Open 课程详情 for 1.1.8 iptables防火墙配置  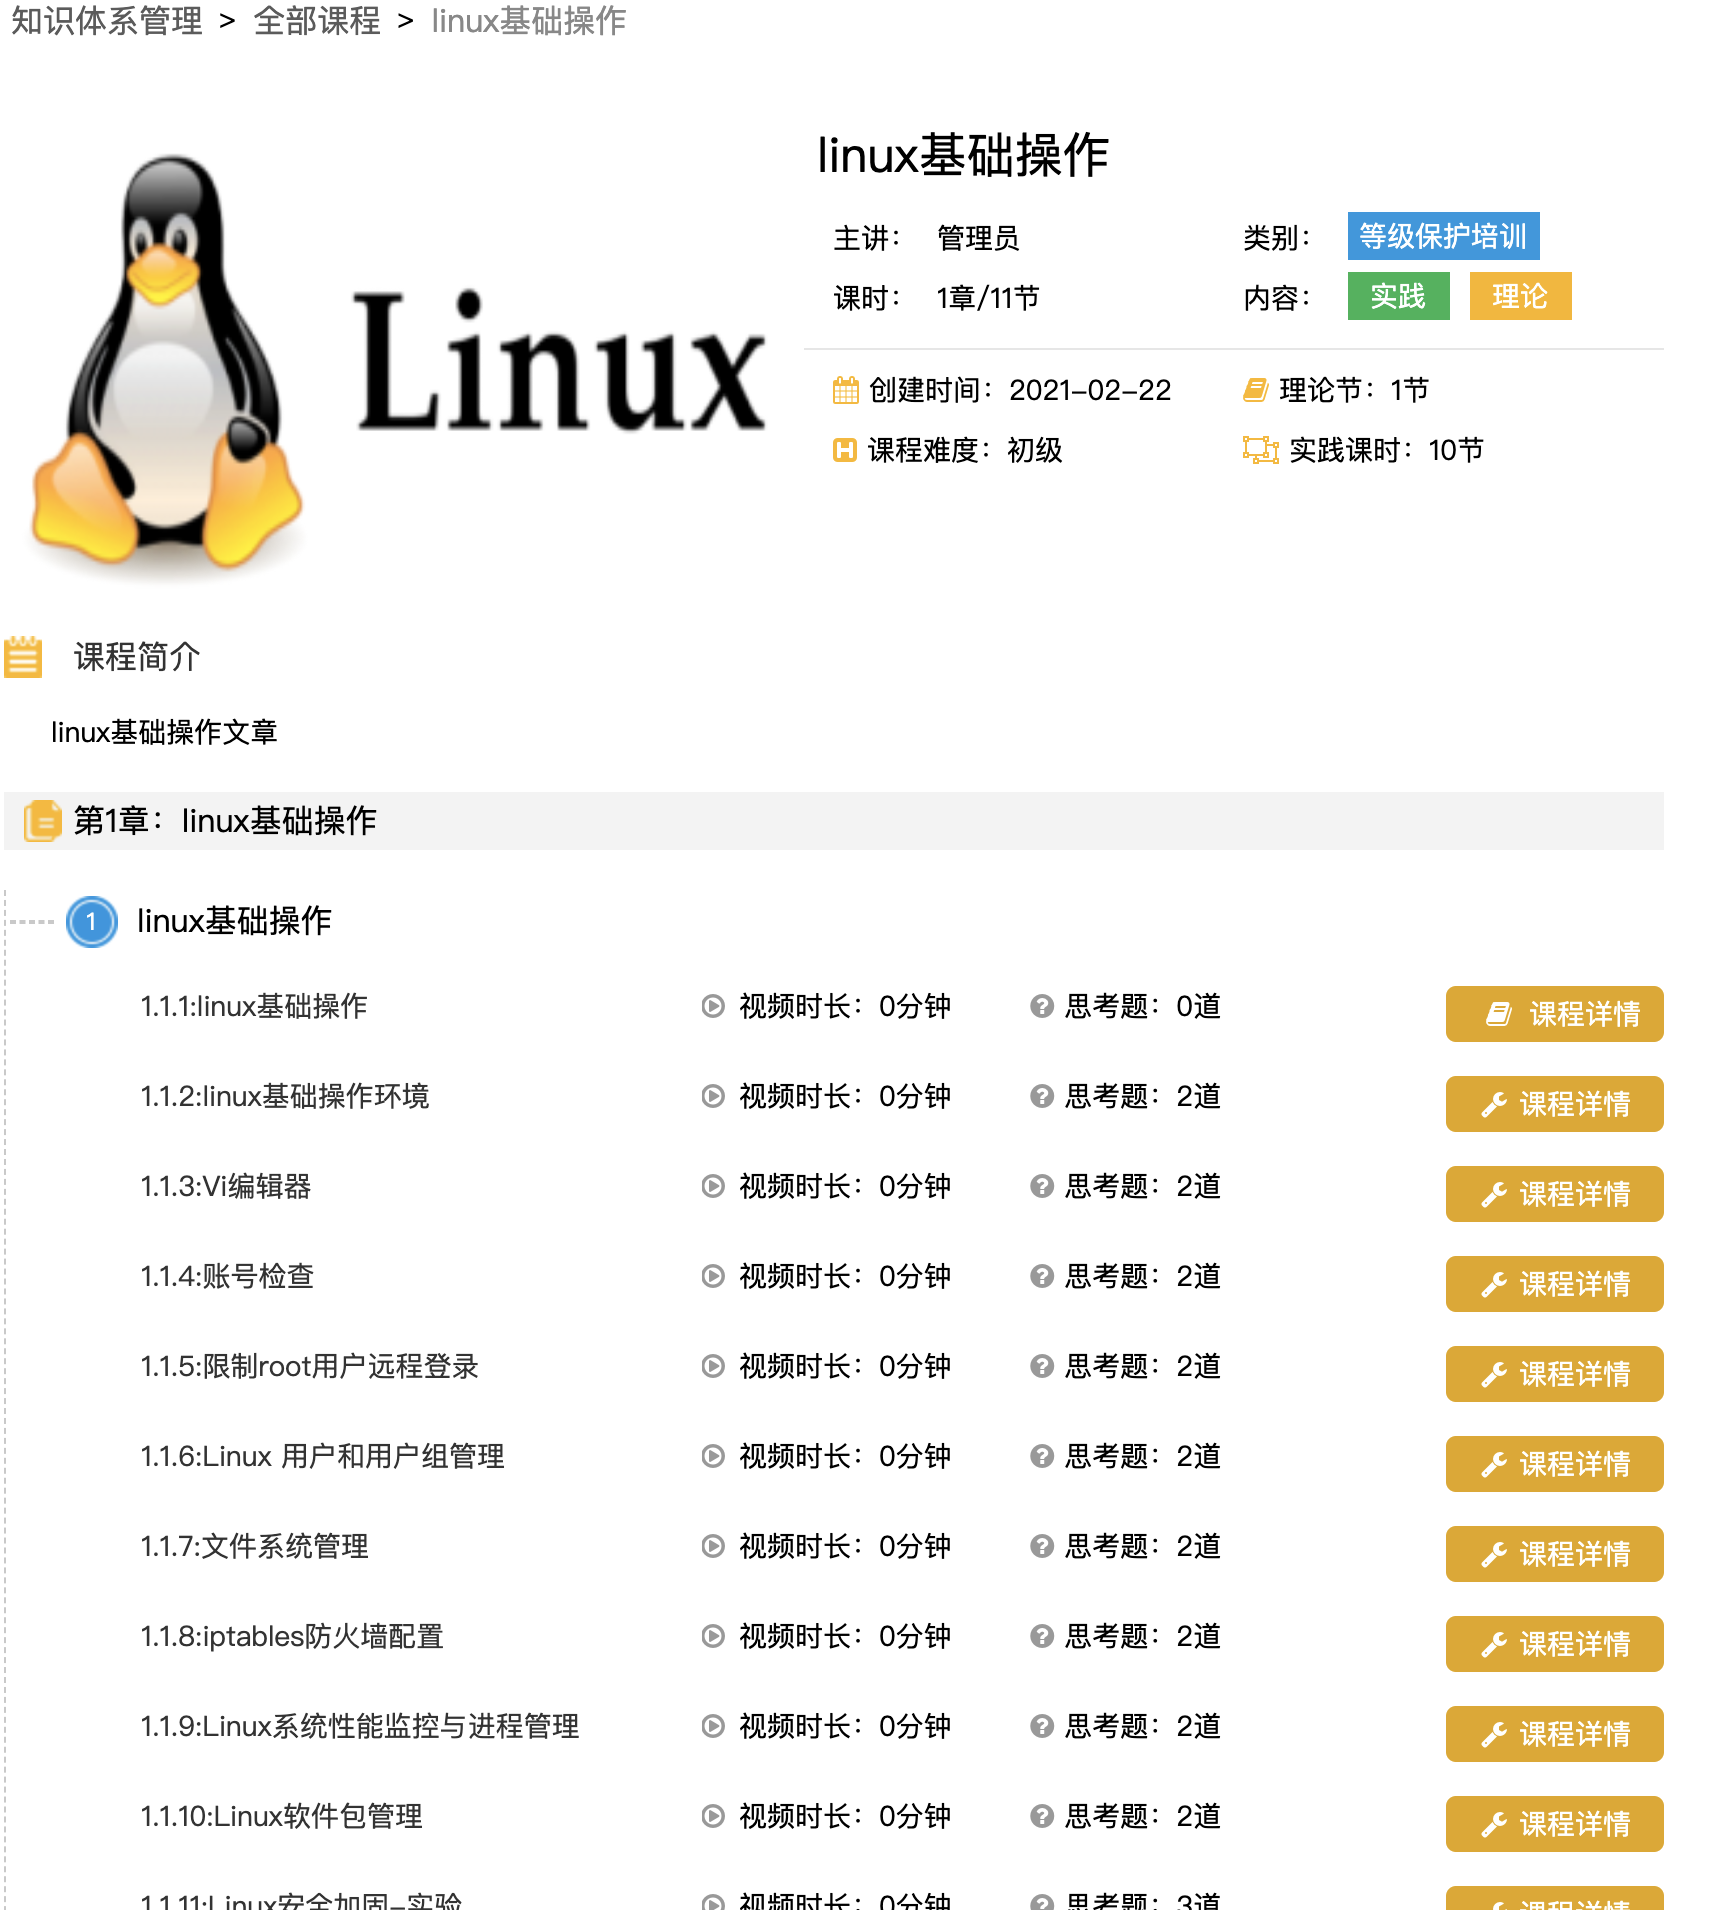(x=1553, y=1644)
